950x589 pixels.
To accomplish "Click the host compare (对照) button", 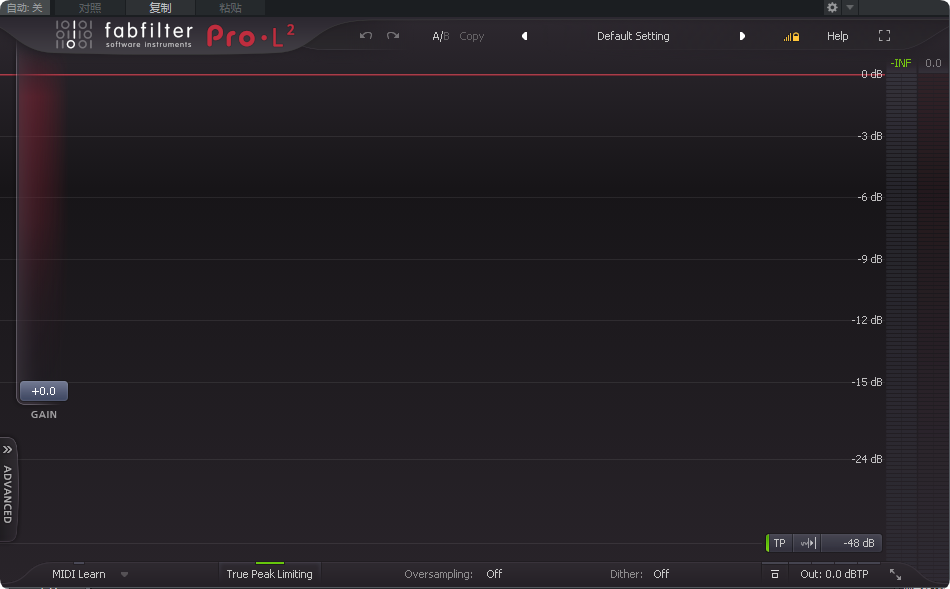I will click(90, 7).
